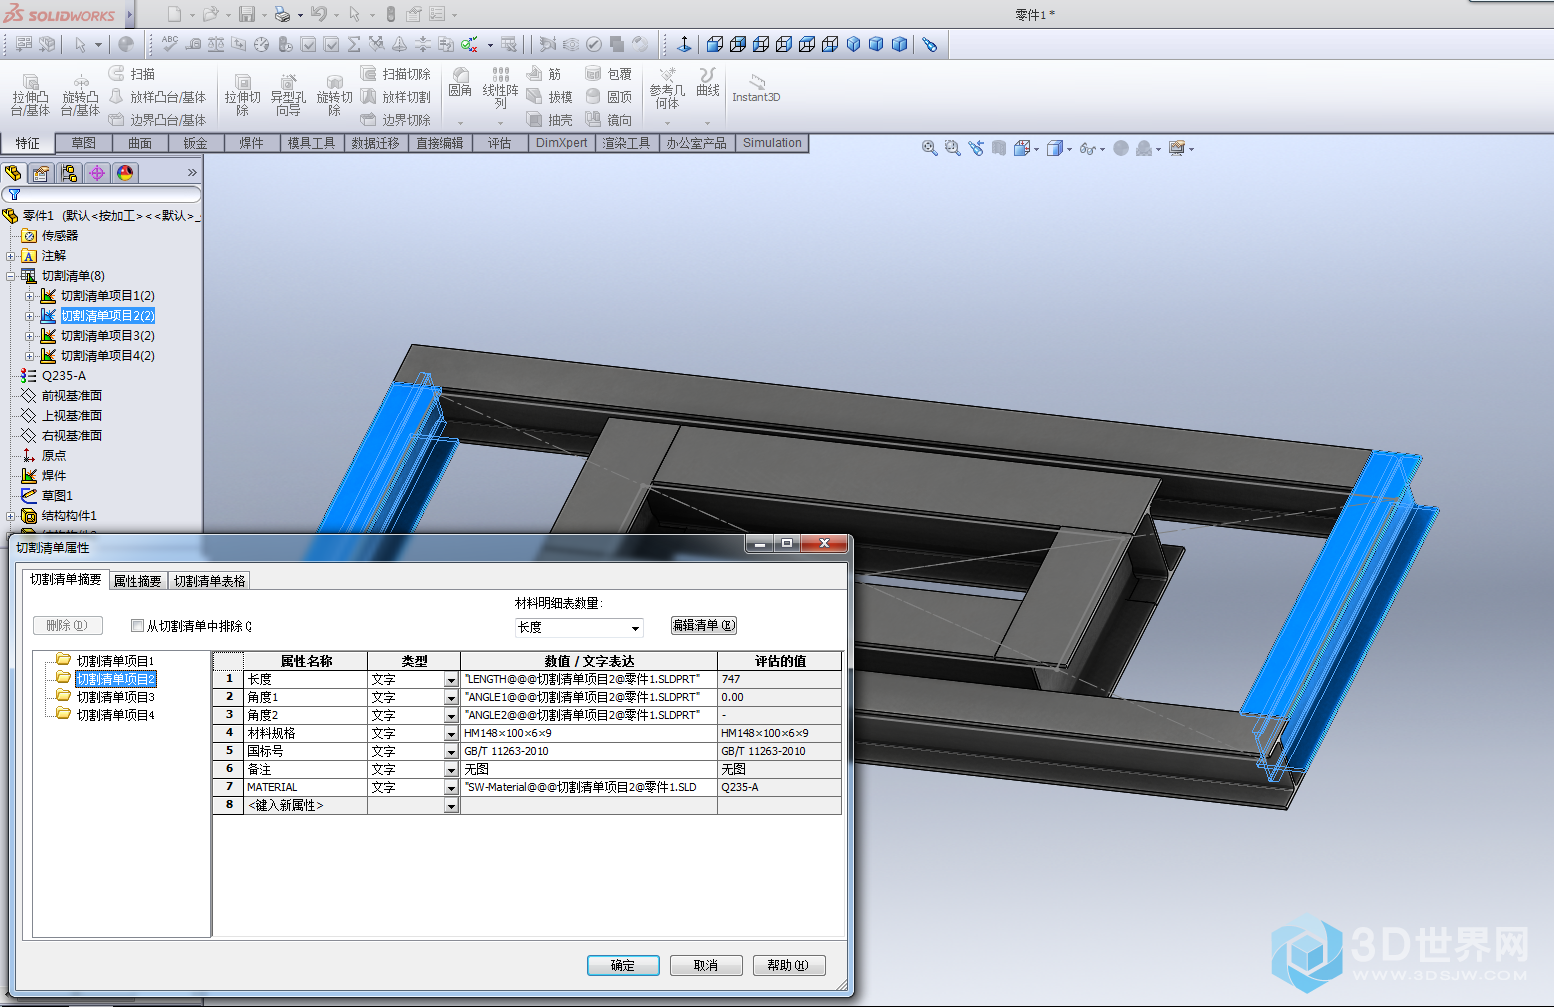The image size is (1554, 1007).
Task: Switch to the Simulation ribbon tab
Action: click(772, 143)
